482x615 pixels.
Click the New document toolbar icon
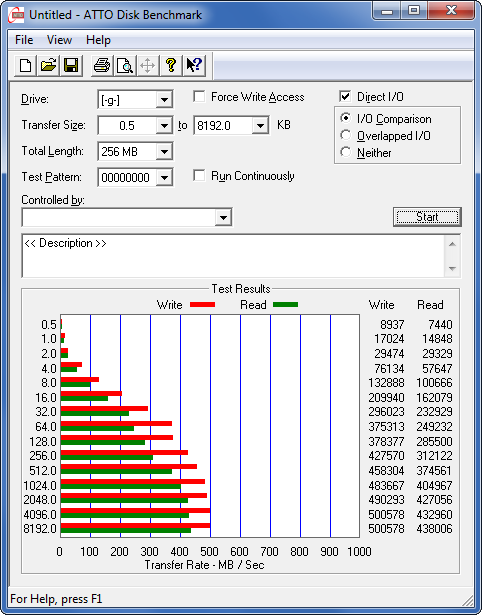[x=25, y=65]
